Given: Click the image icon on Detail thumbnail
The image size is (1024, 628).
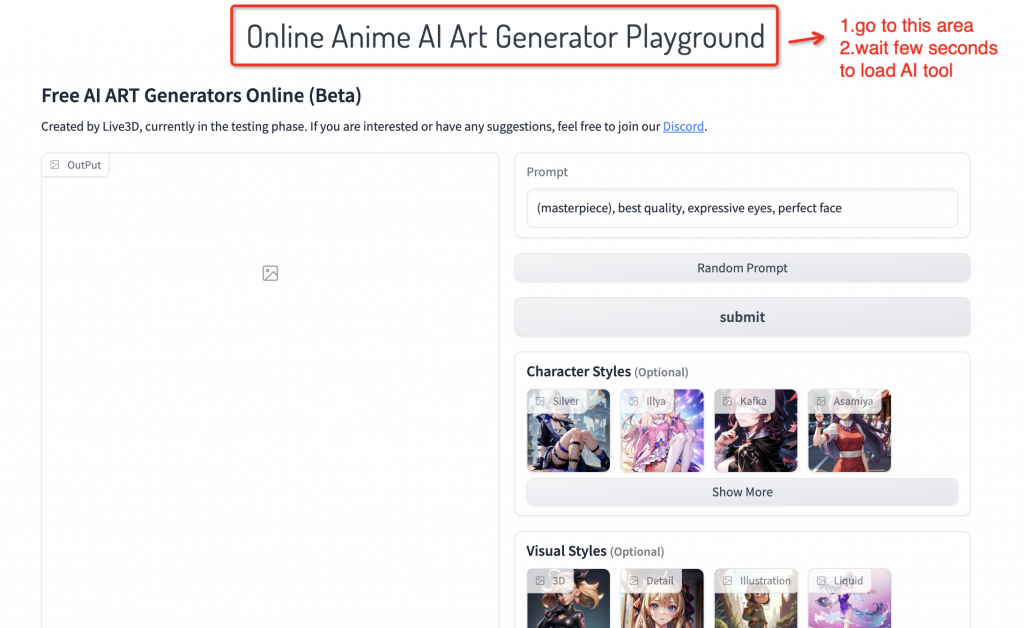Looking at the screenshot, I should click(633, 580).
